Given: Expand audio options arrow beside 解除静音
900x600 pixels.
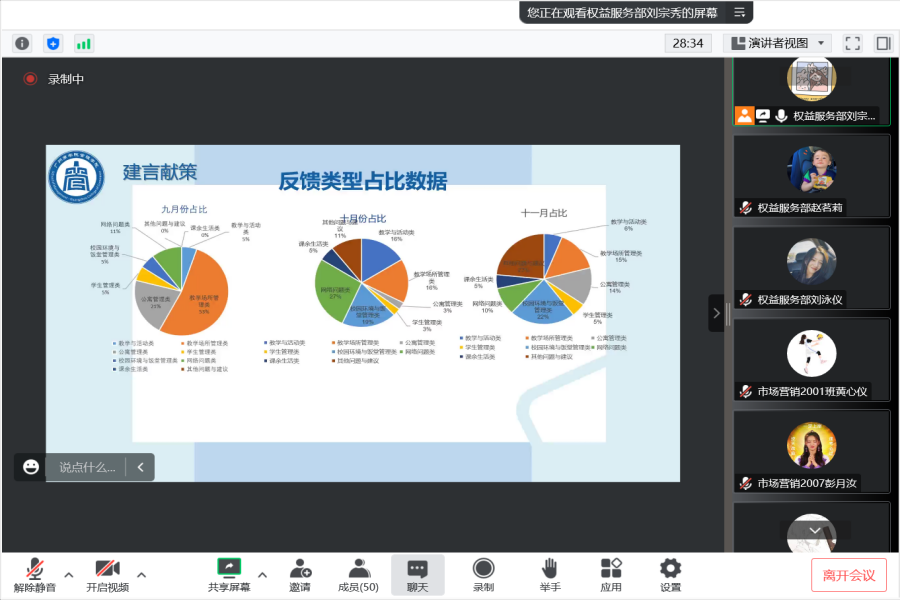Looking at the screenshot, I should coord(69,574).
